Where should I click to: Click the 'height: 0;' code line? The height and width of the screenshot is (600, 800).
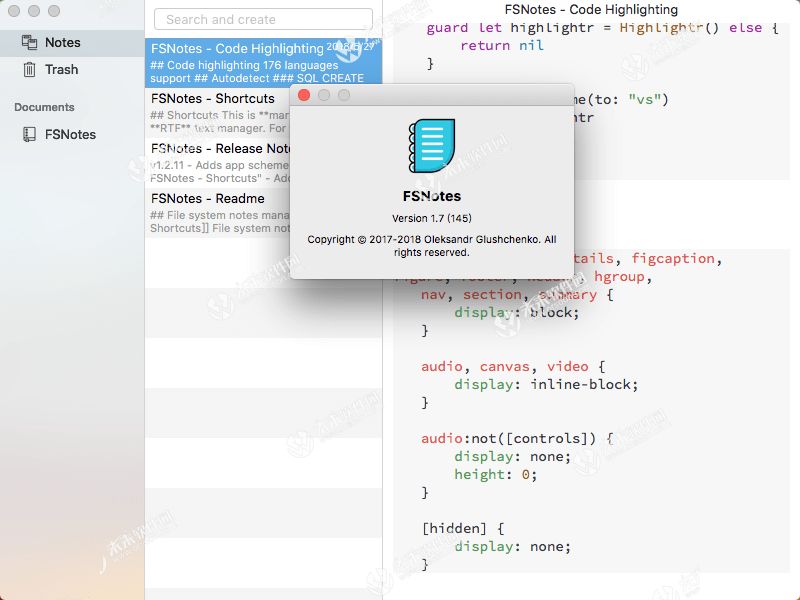(x=495, y=474)
